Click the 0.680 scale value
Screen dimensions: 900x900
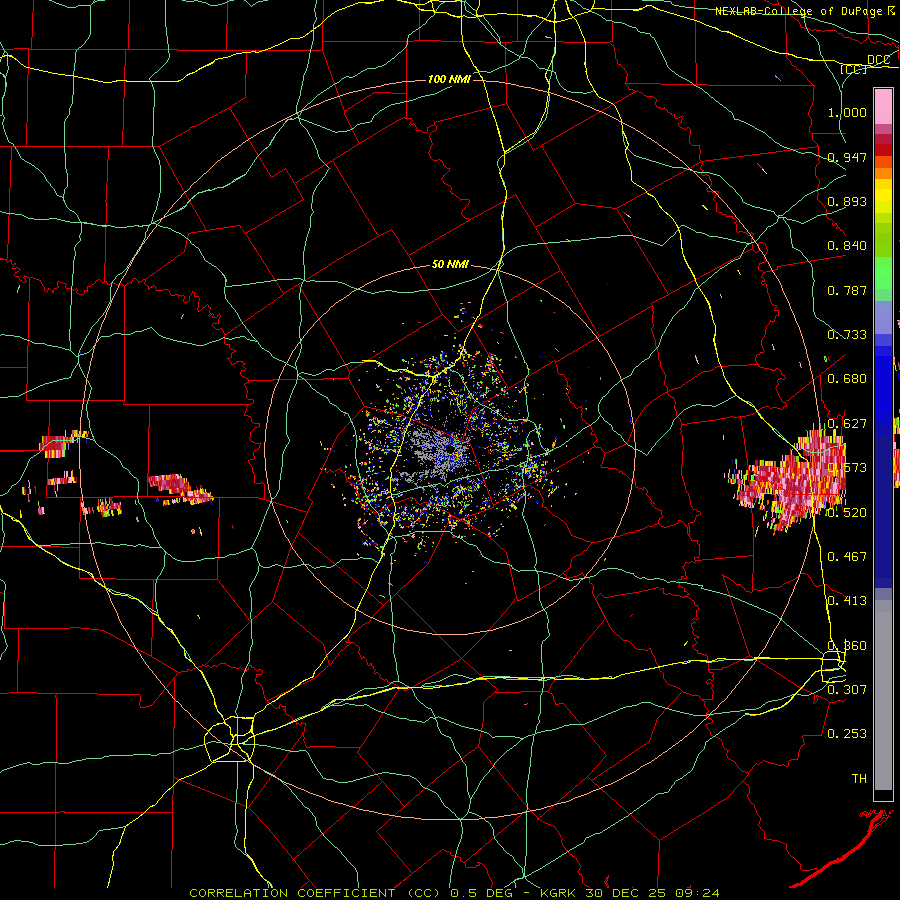tap(847, 379)
